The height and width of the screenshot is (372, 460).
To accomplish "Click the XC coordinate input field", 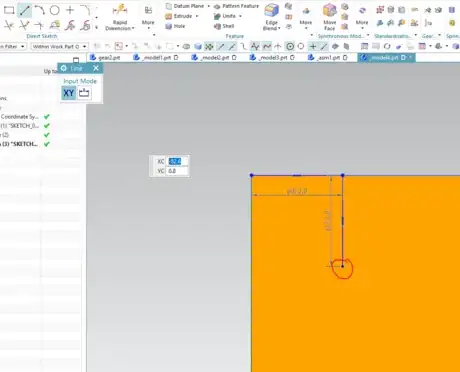I will (178, 162).
